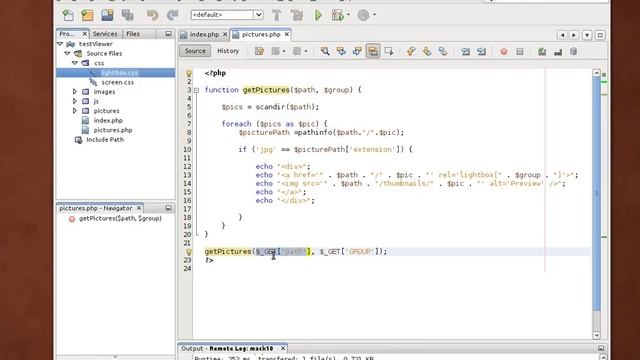Click the Find Selection magnifier icon
The width and height of the screenshot is (640, 360).
(x=325, y=51)
